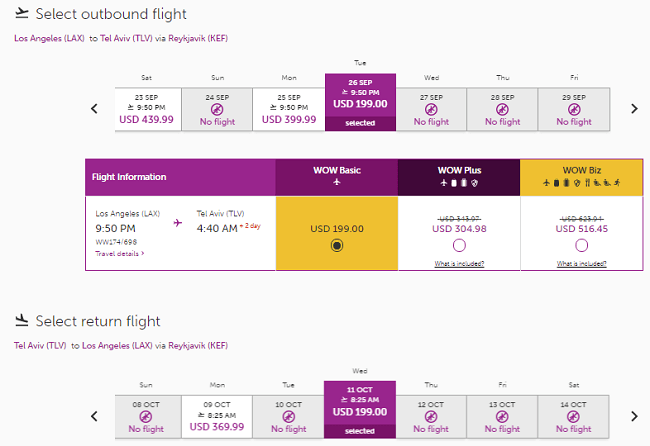This screenshot has width=650, height=446.
Task: Show earlier outbound dates with left arrow
Action: click(x=95, y=109)
